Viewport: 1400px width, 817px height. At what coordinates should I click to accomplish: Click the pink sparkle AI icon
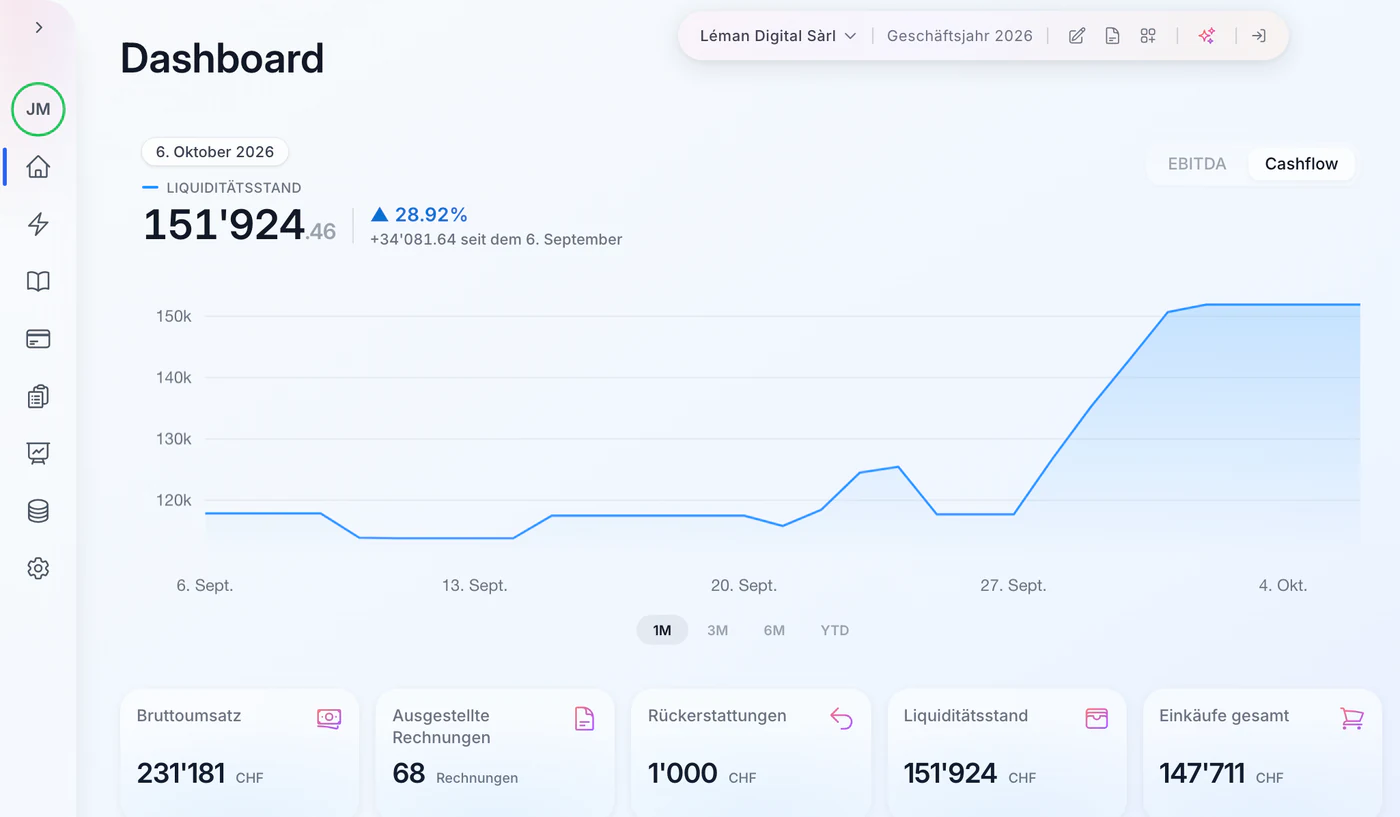(x=1207, y=36)
